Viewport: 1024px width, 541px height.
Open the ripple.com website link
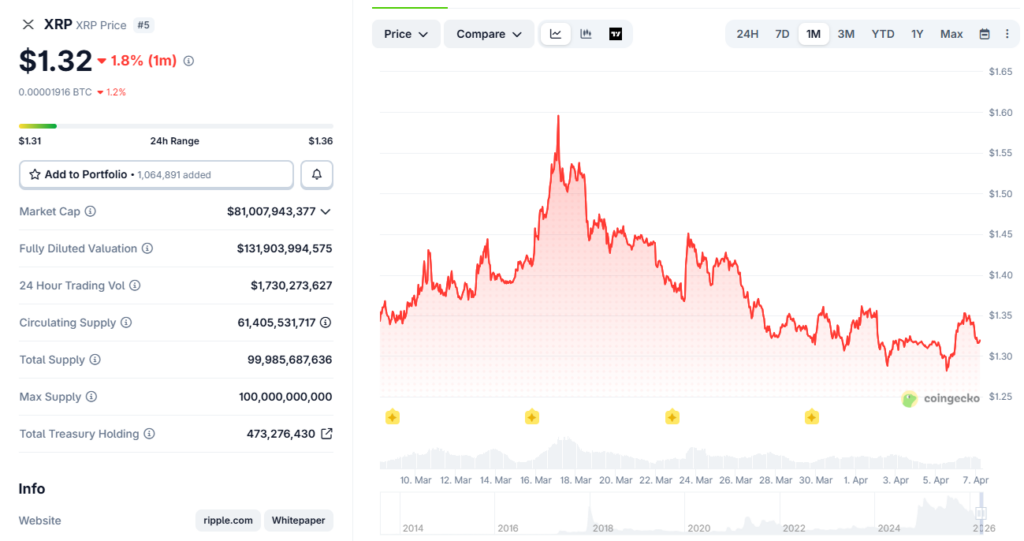228,521
